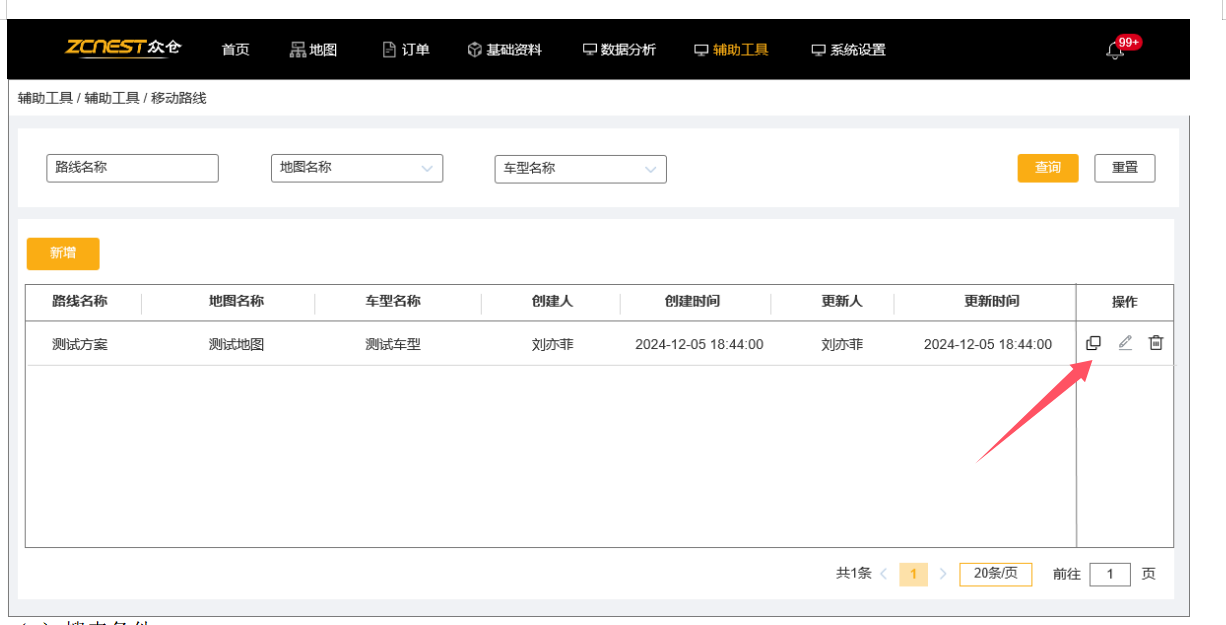Click the 测试地图 cell
Image resolution: width=1226 pixels, height=625 pixels.
click(x=237, y=344)
